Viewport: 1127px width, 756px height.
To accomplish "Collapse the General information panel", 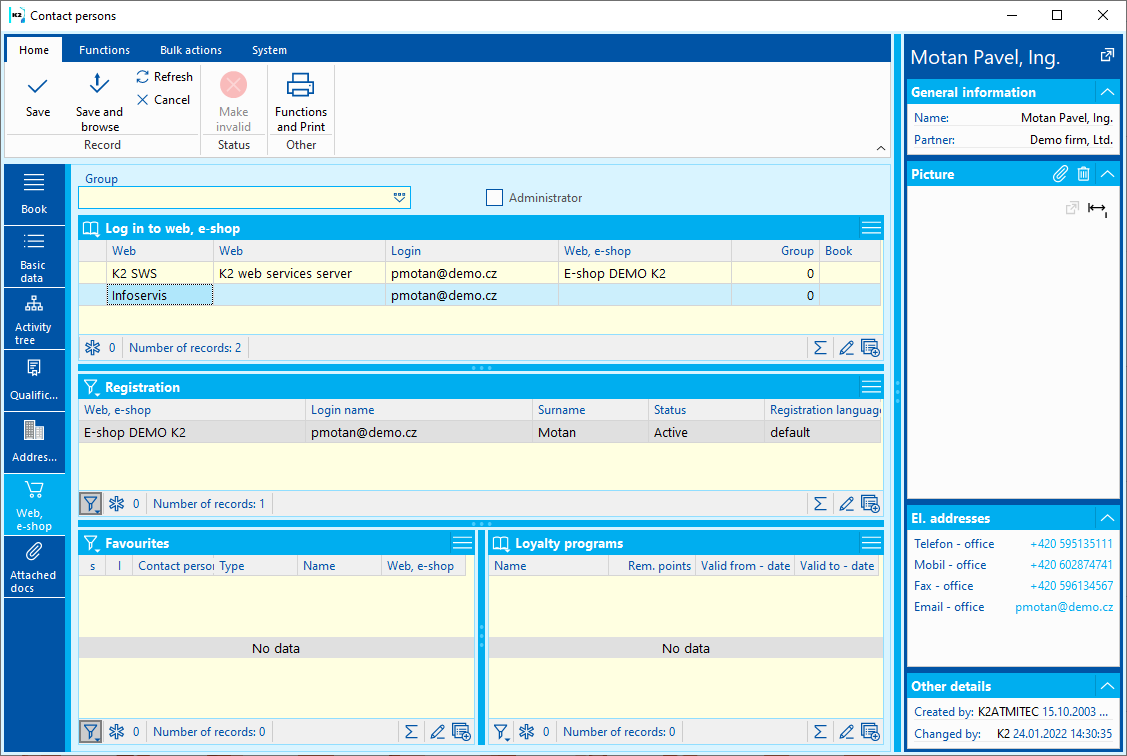I will [x=1106, y=92].
